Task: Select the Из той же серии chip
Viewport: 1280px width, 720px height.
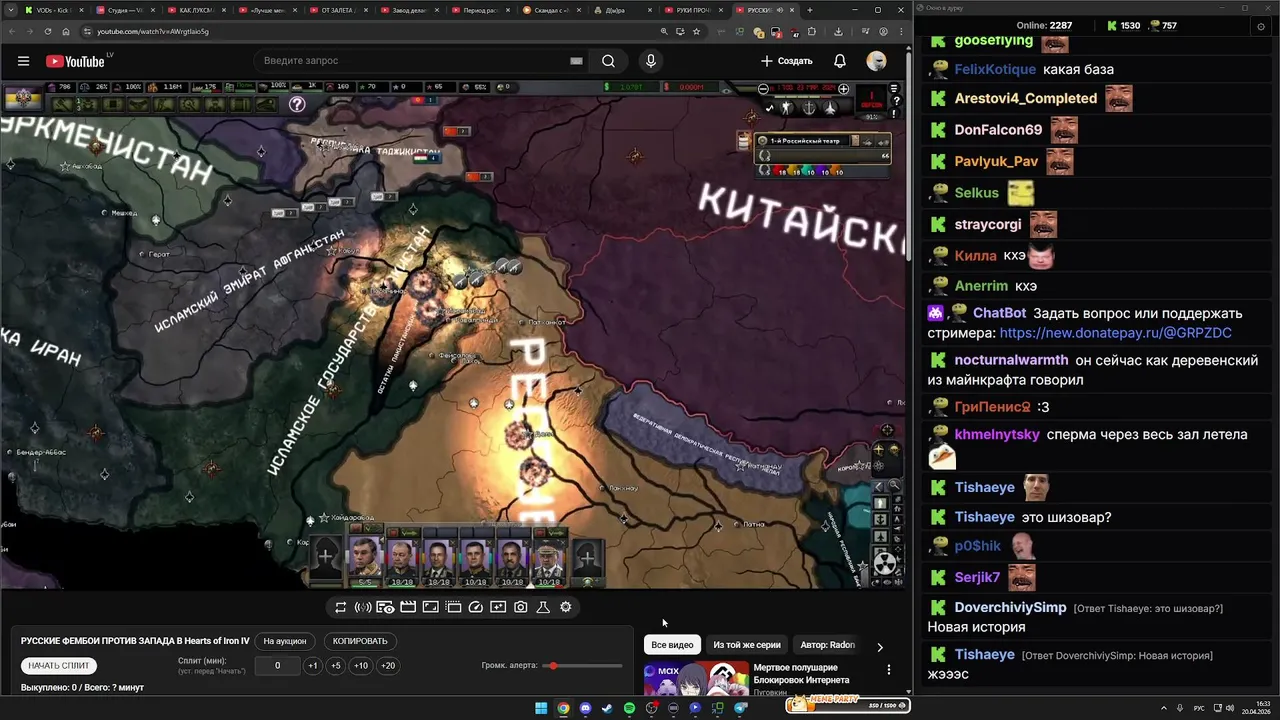Action: pyautogui.click(x=747, y=645)
